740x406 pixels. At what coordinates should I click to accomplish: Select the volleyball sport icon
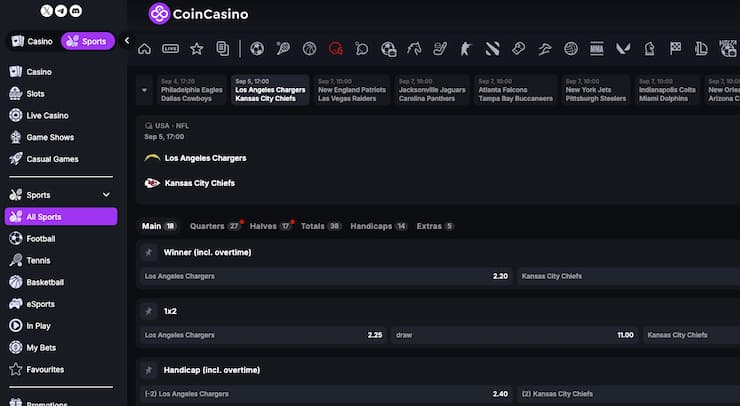[x=571, y=49]
